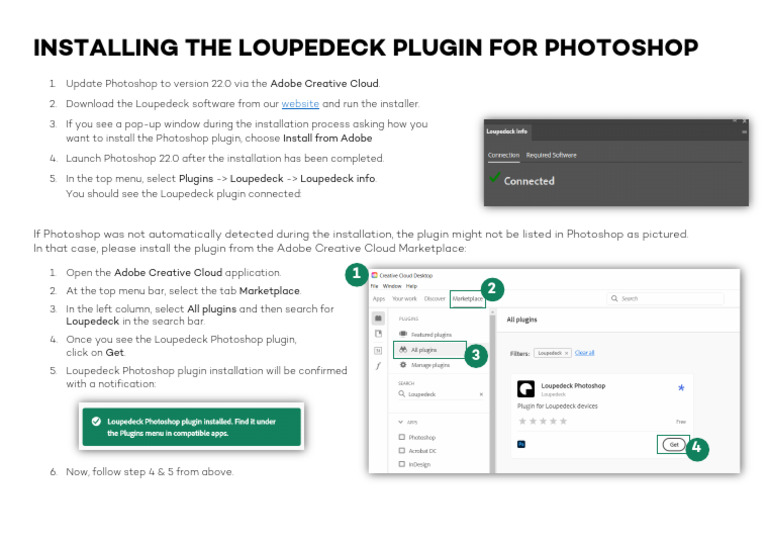The height and width of the screenshot is (543, 768).
Task: Switch to the Discover tab
Action: (434, 298)
